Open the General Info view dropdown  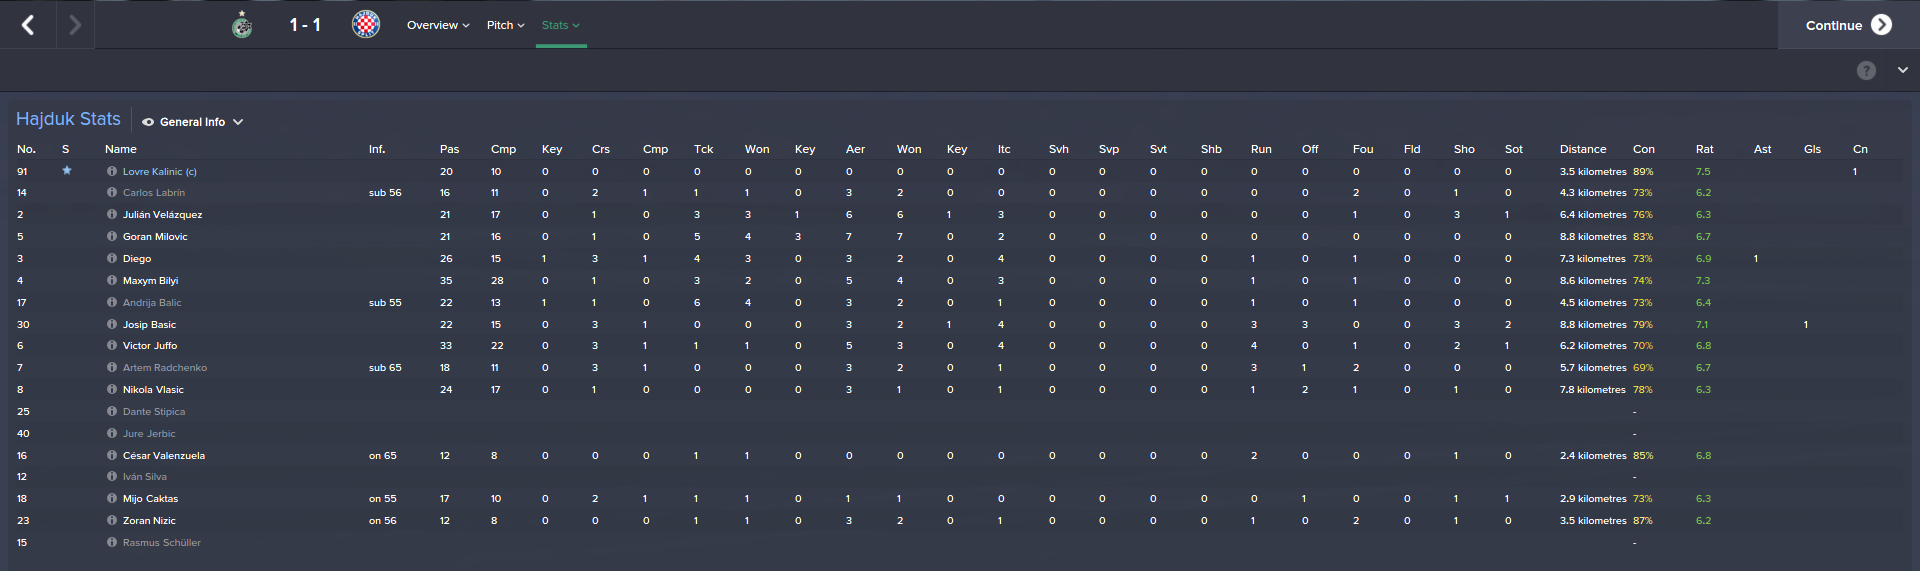[x=193, y=122]
